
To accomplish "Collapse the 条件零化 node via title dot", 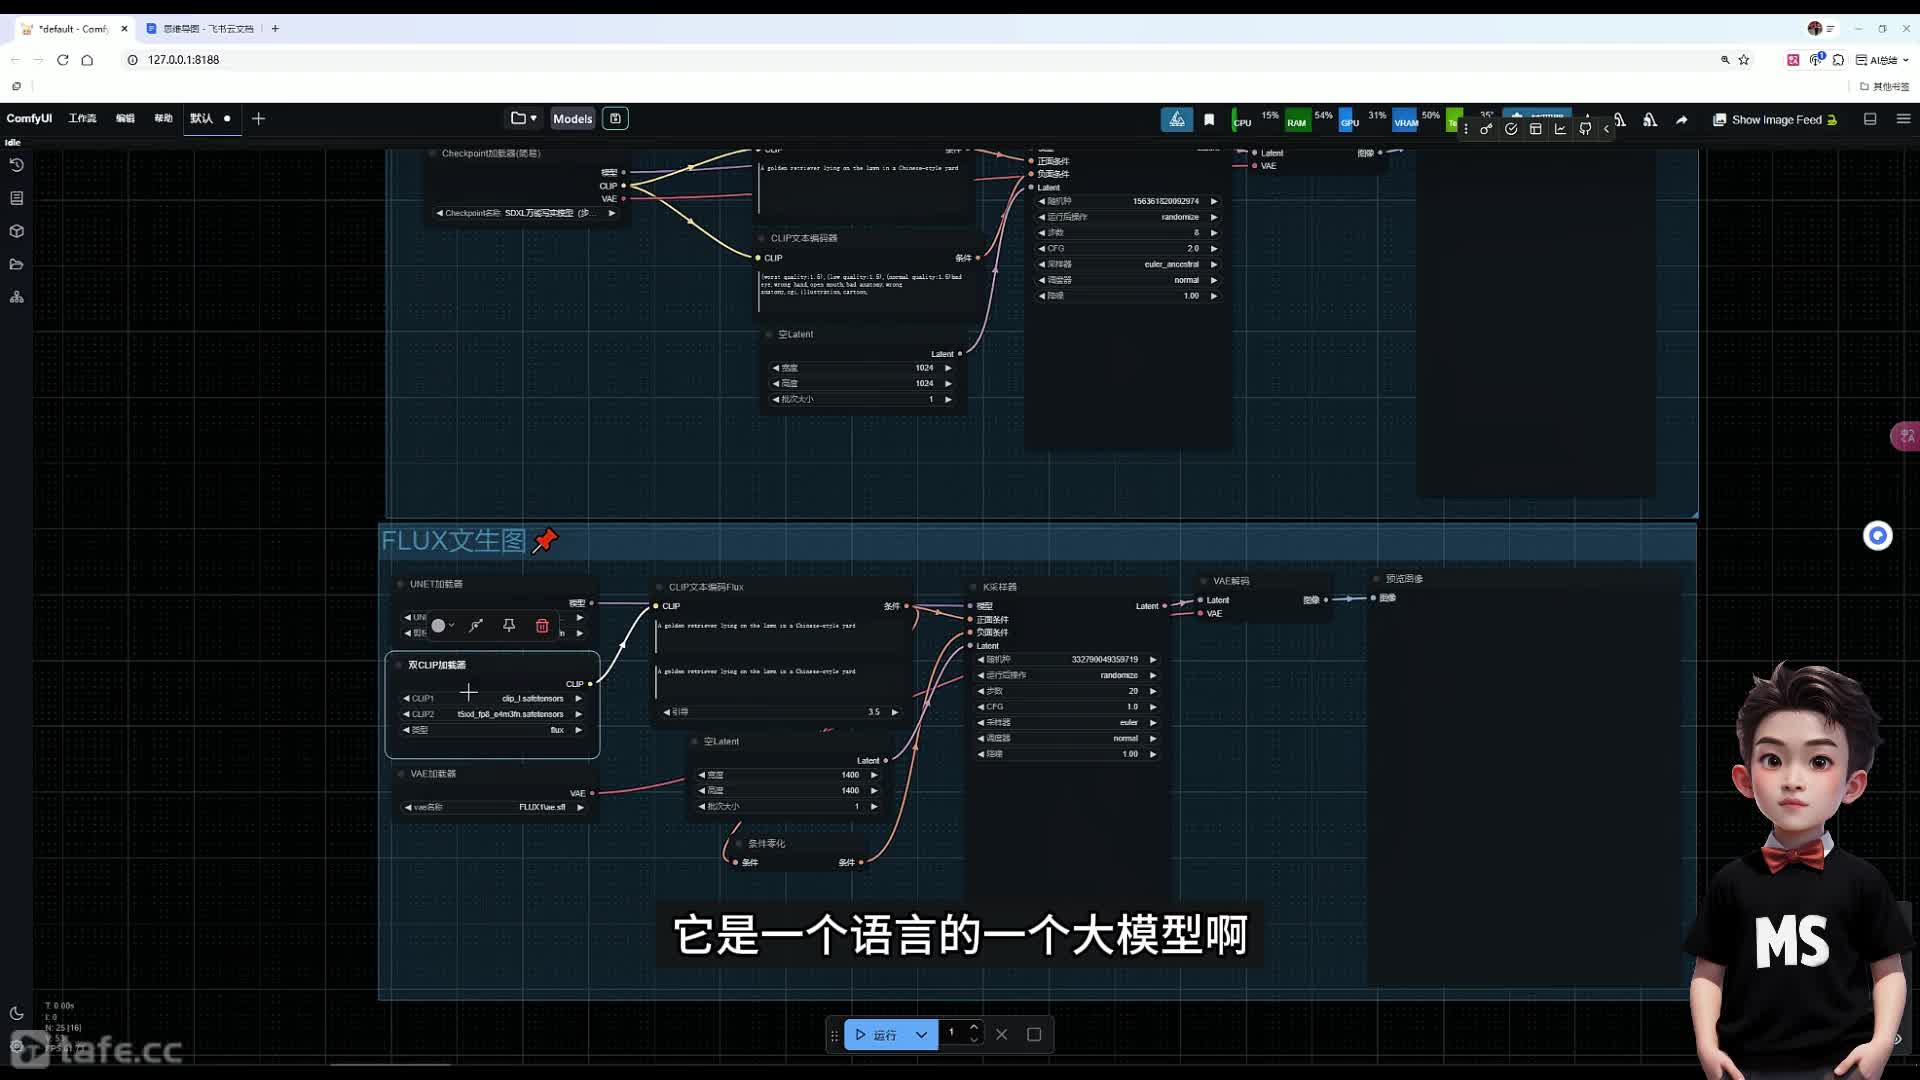I will pos(738,843).
